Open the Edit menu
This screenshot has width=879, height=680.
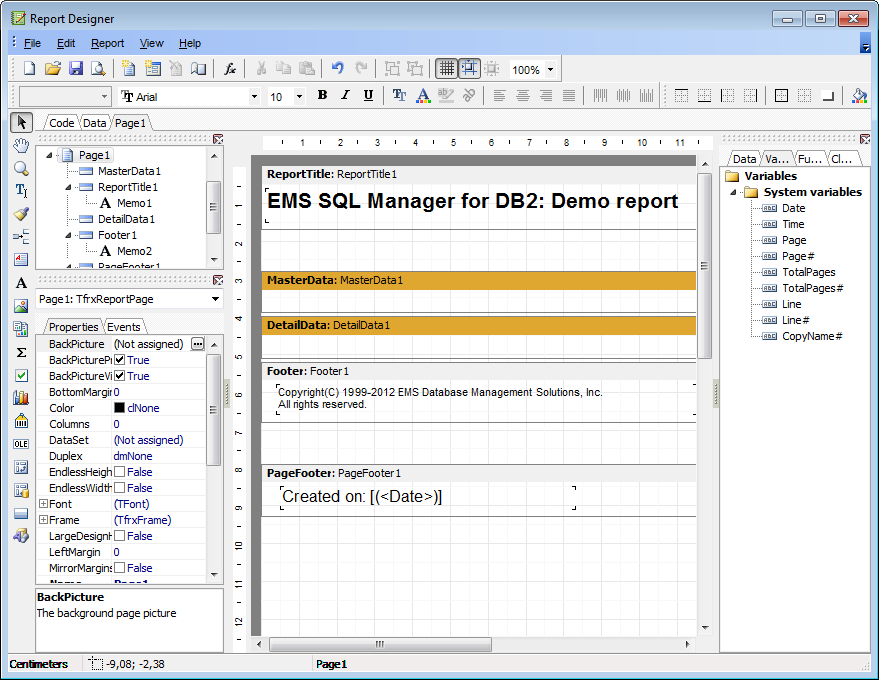point(66,43)
